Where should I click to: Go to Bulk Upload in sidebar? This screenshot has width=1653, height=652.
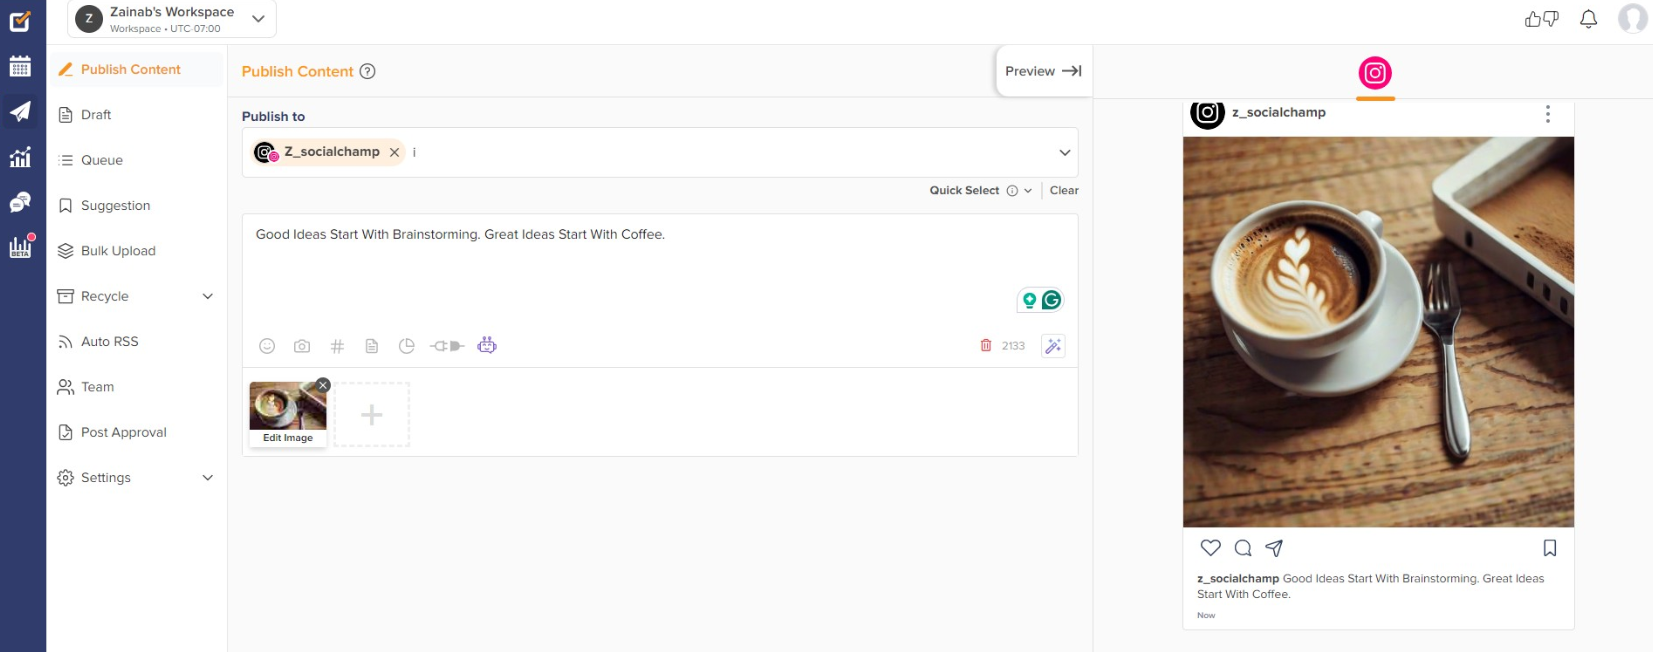click(118, 251)
